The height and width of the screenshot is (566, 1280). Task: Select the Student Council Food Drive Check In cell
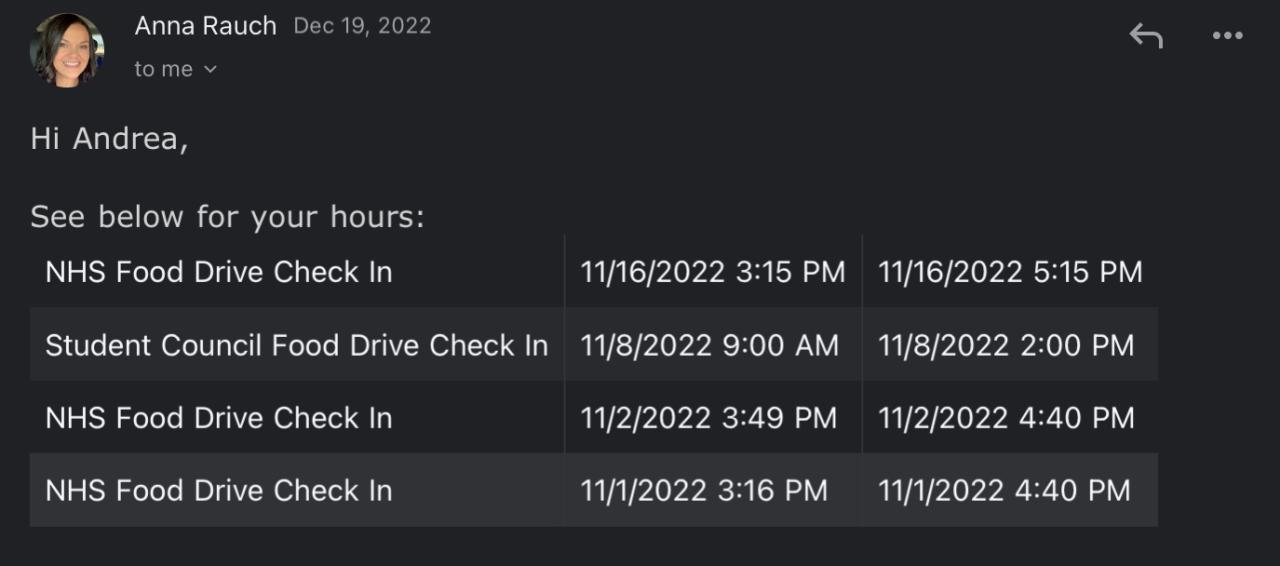pos(296,345)
